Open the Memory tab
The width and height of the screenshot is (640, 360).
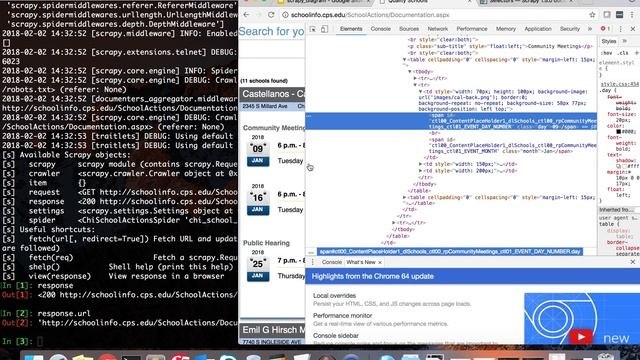coord(506,29)
